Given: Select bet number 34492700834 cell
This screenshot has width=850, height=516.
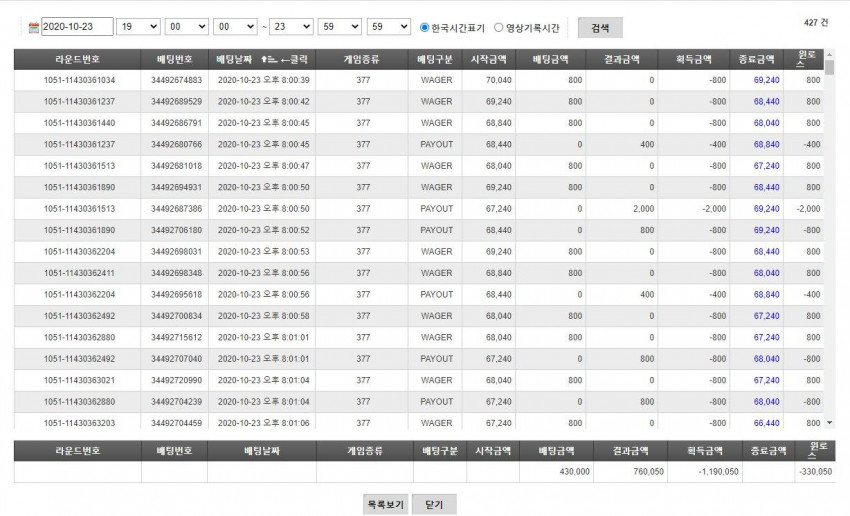Looking at the screenshot, I should (176, 316).
